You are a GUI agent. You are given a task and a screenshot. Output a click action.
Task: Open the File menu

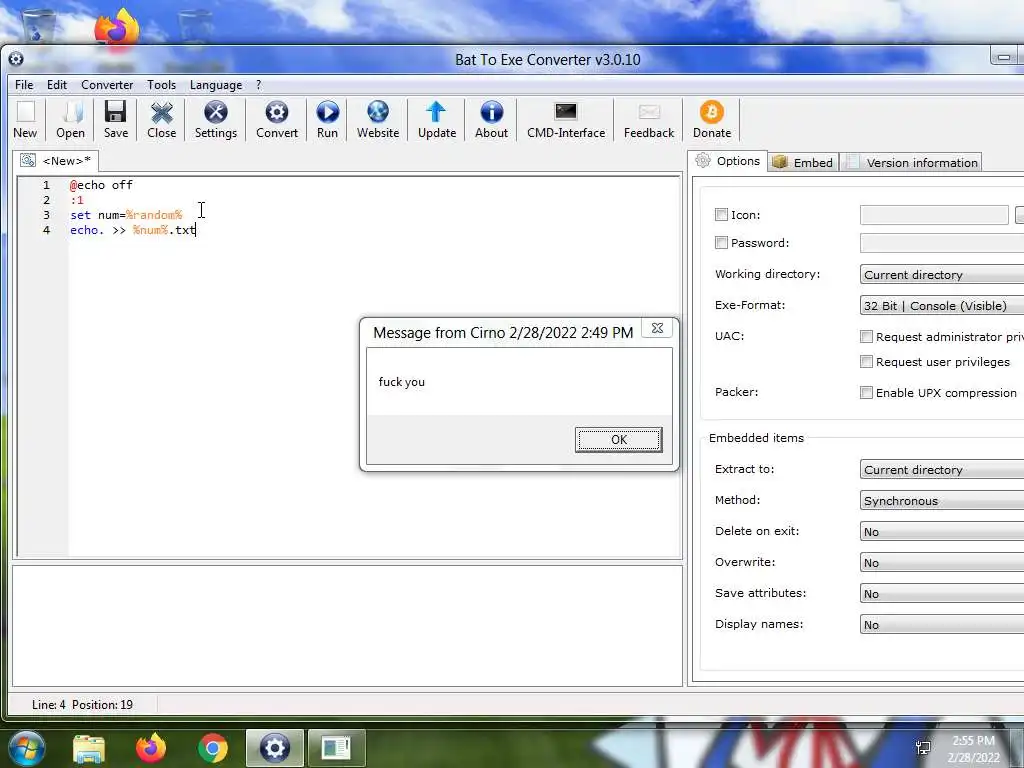(24, 85)
